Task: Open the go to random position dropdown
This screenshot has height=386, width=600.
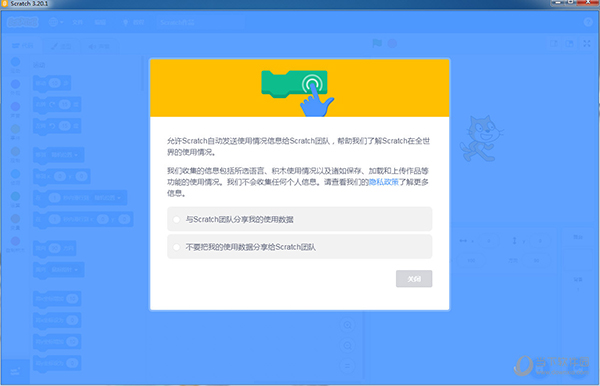Action: coord(64,155)
